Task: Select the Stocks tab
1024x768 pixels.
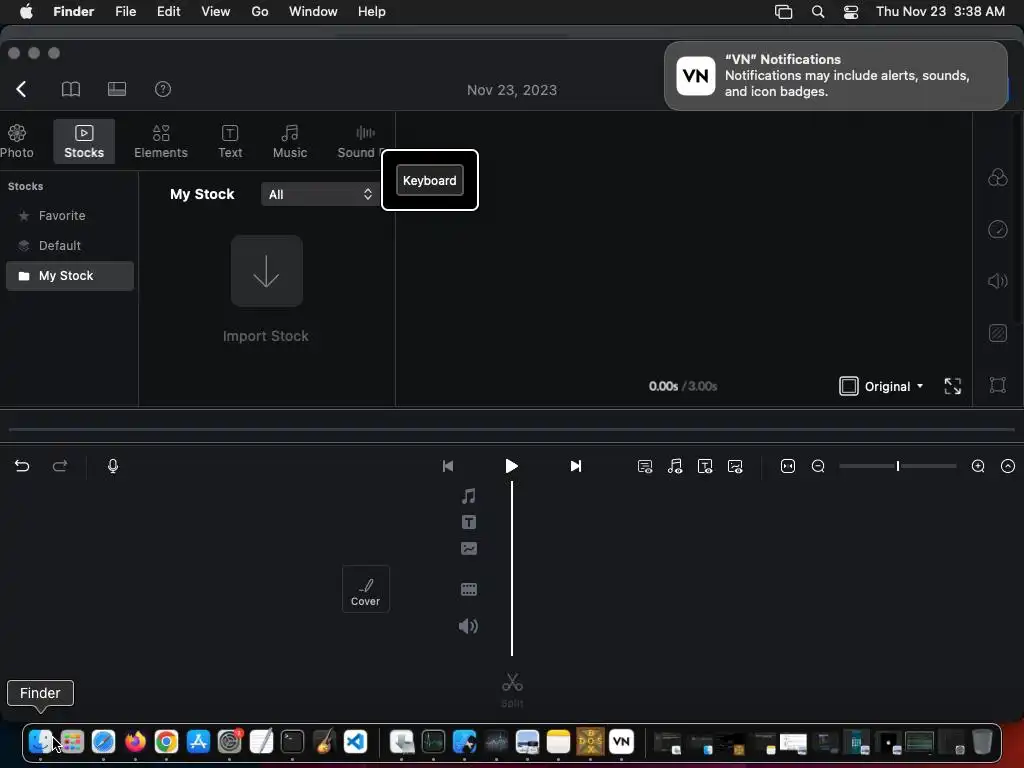Action: point(84,141)
